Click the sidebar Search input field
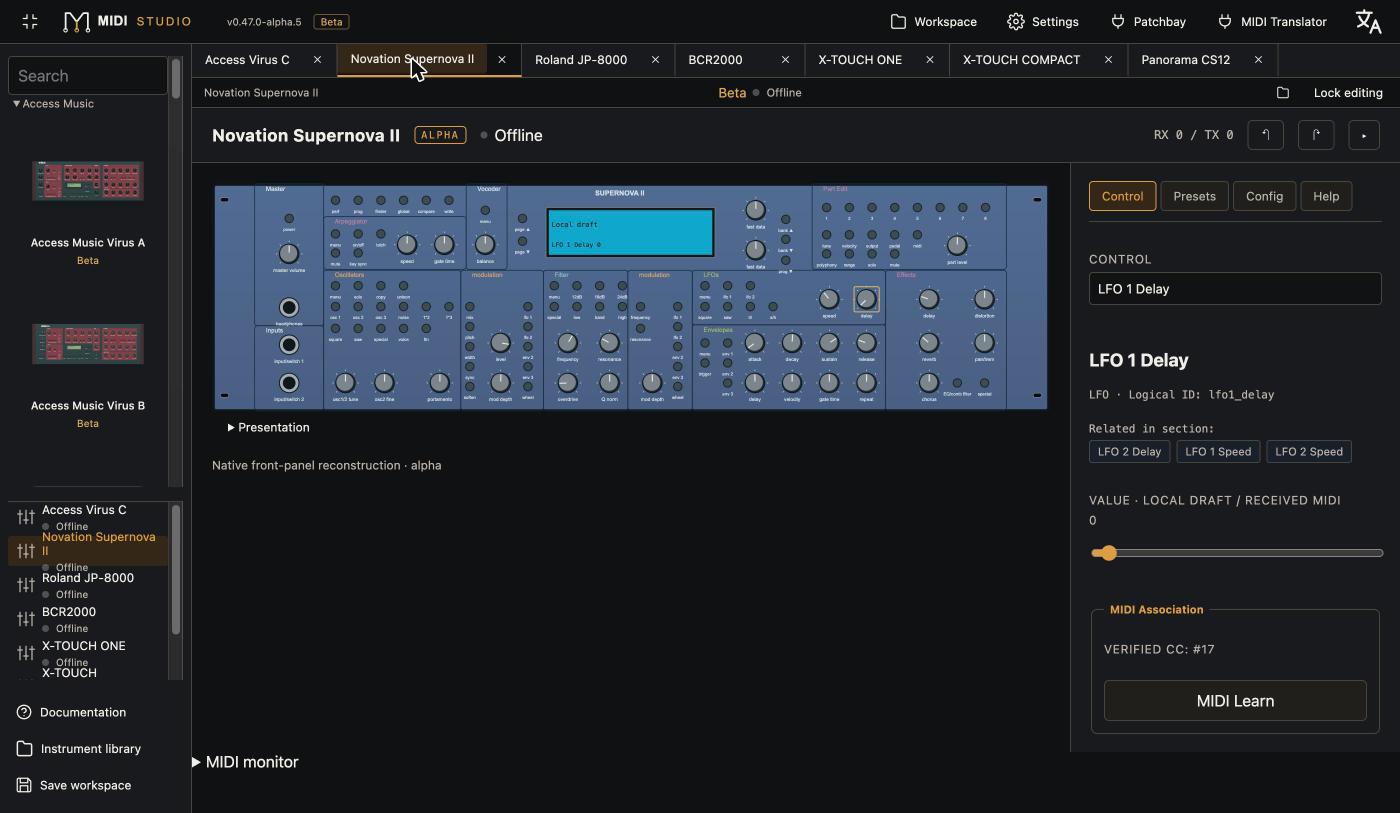Image resolution: width=1400 pixels, height=813 pixels. pyautogui.click(x=88, y=76)
